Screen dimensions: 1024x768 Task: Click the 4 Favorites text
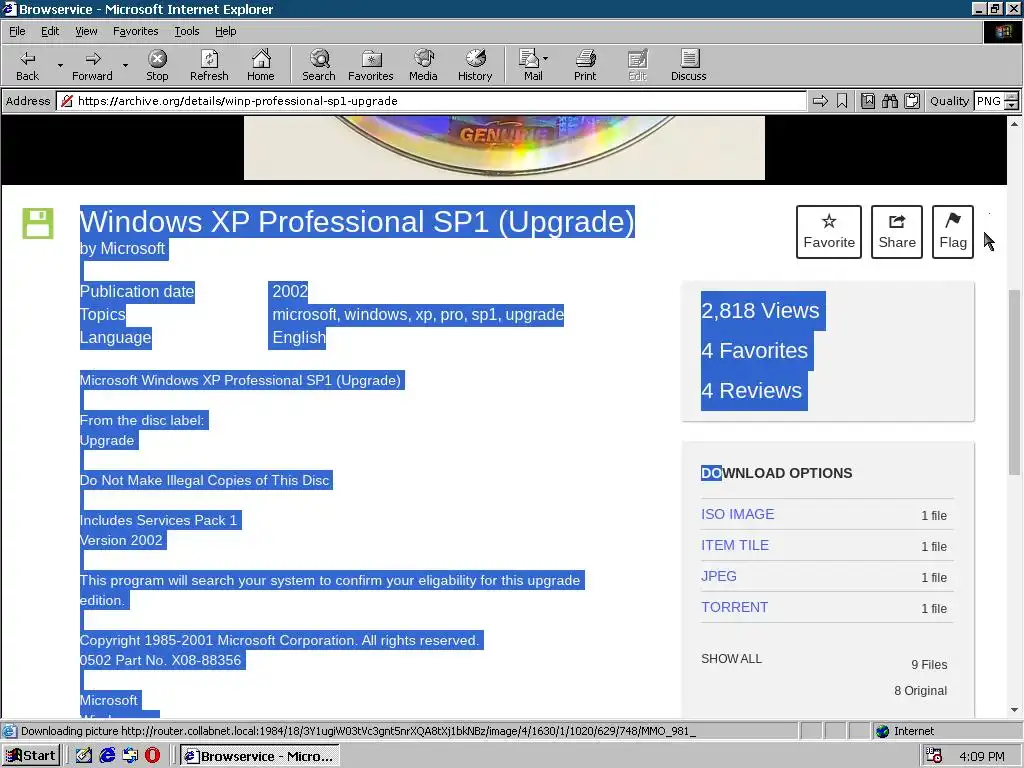coord(754,351)
